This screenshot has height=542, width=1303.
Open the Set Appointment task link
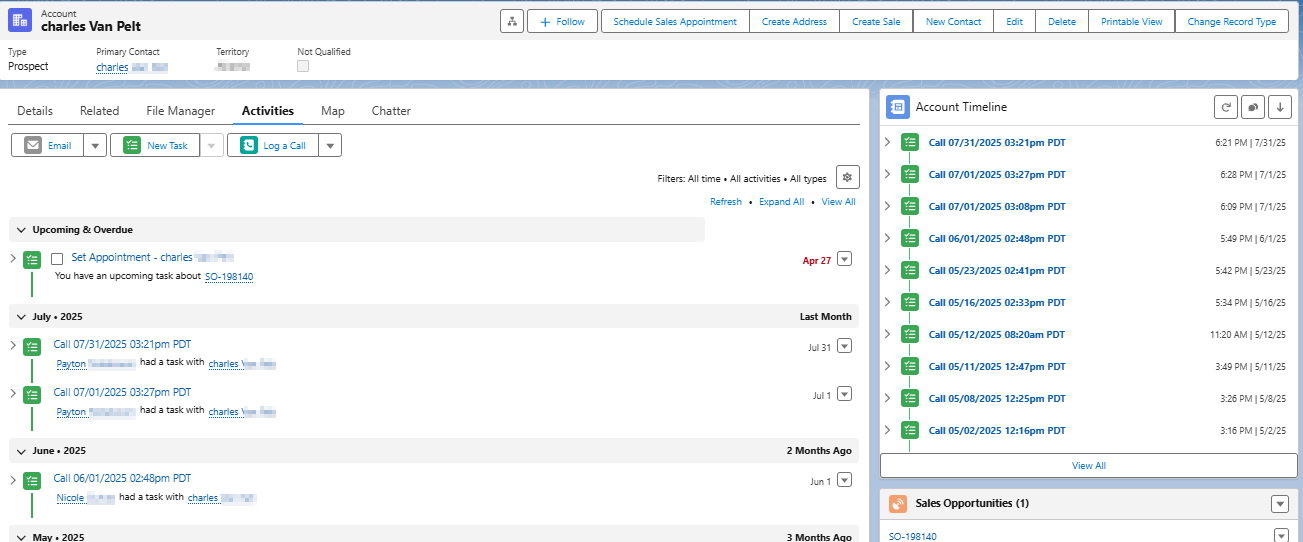tap(153, 258)
